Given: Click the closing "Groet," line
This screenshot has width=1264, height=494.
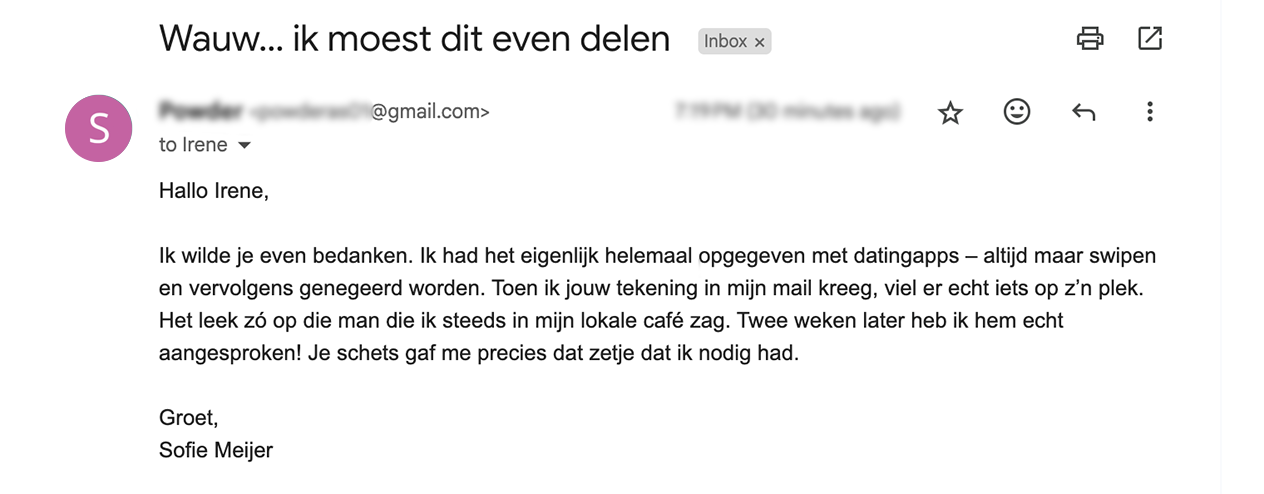Looking at the screenshot, I should point(188,418).
